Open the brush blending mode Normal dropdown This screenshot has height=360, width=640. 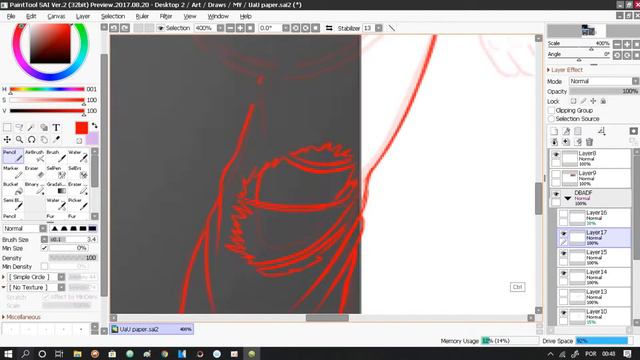click(x=24, y=229)
